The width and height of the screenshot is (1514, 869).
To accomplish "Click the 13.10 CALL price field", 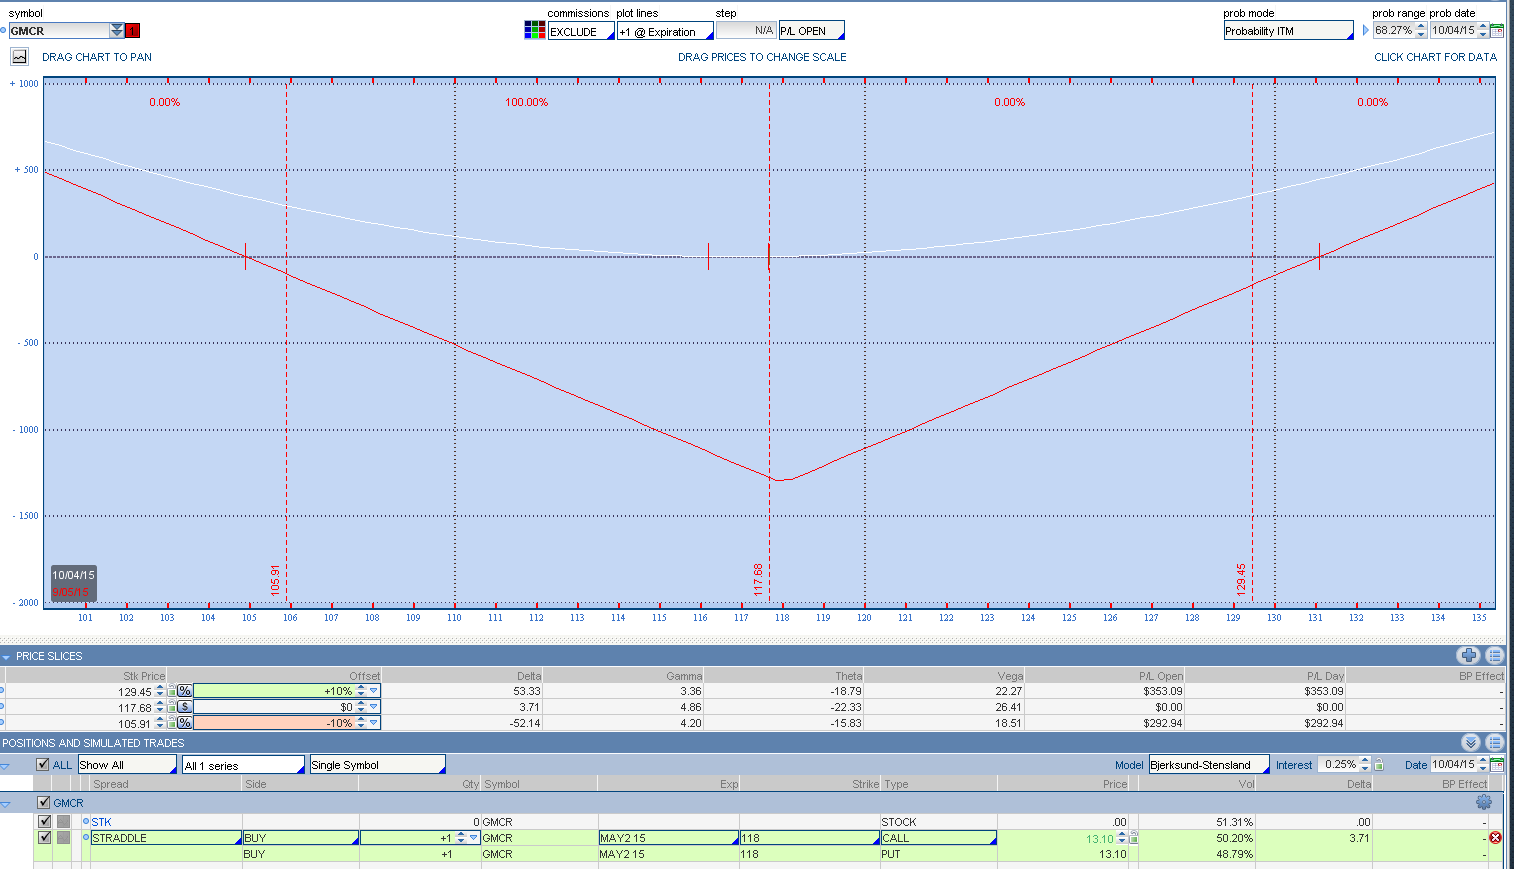I will coord(1062,838).
